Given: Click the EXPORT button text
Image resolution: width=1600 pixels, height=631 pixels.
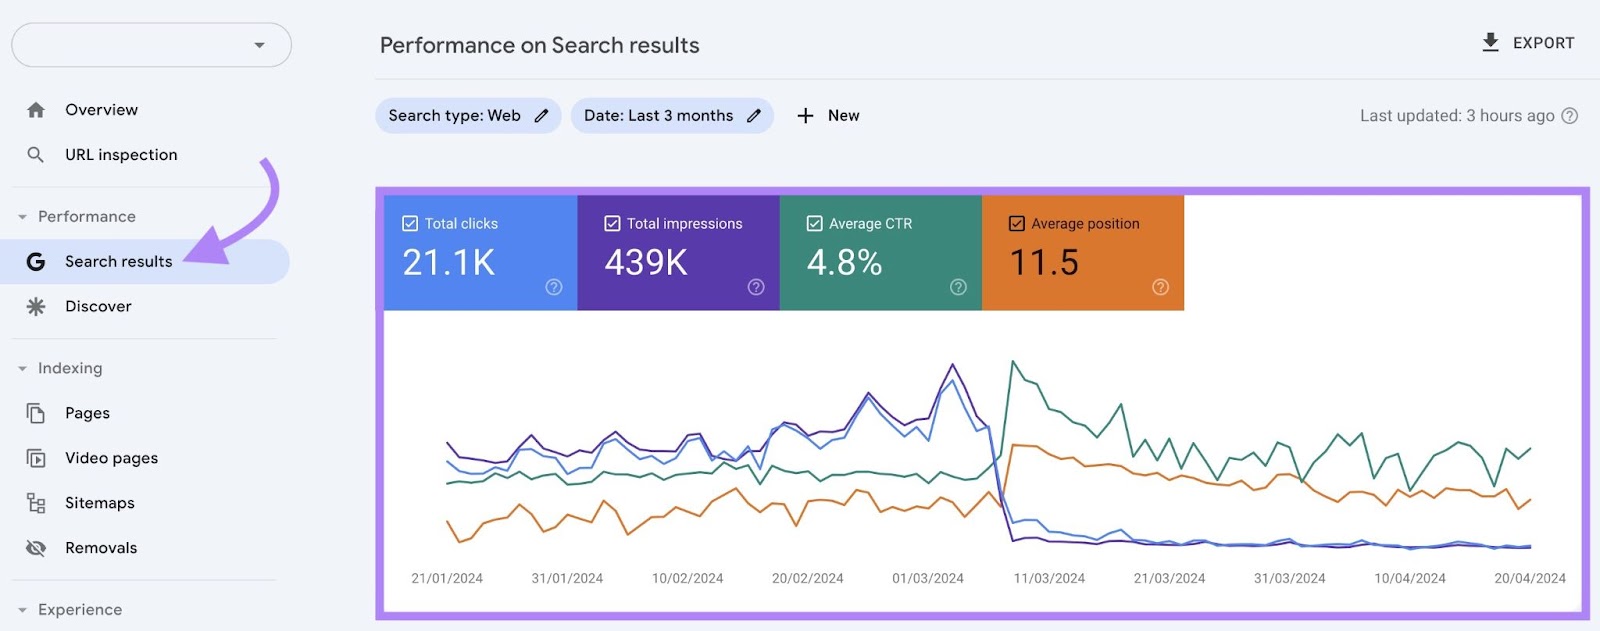Looking at the screenshot, I should click(x=1543, y=43).
